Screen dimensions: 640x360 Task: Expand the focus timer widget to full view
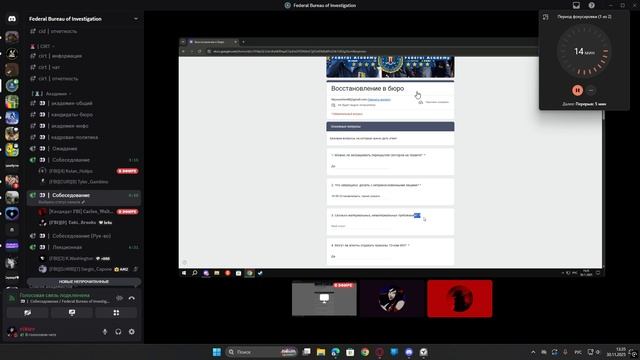tap(546, 17)
